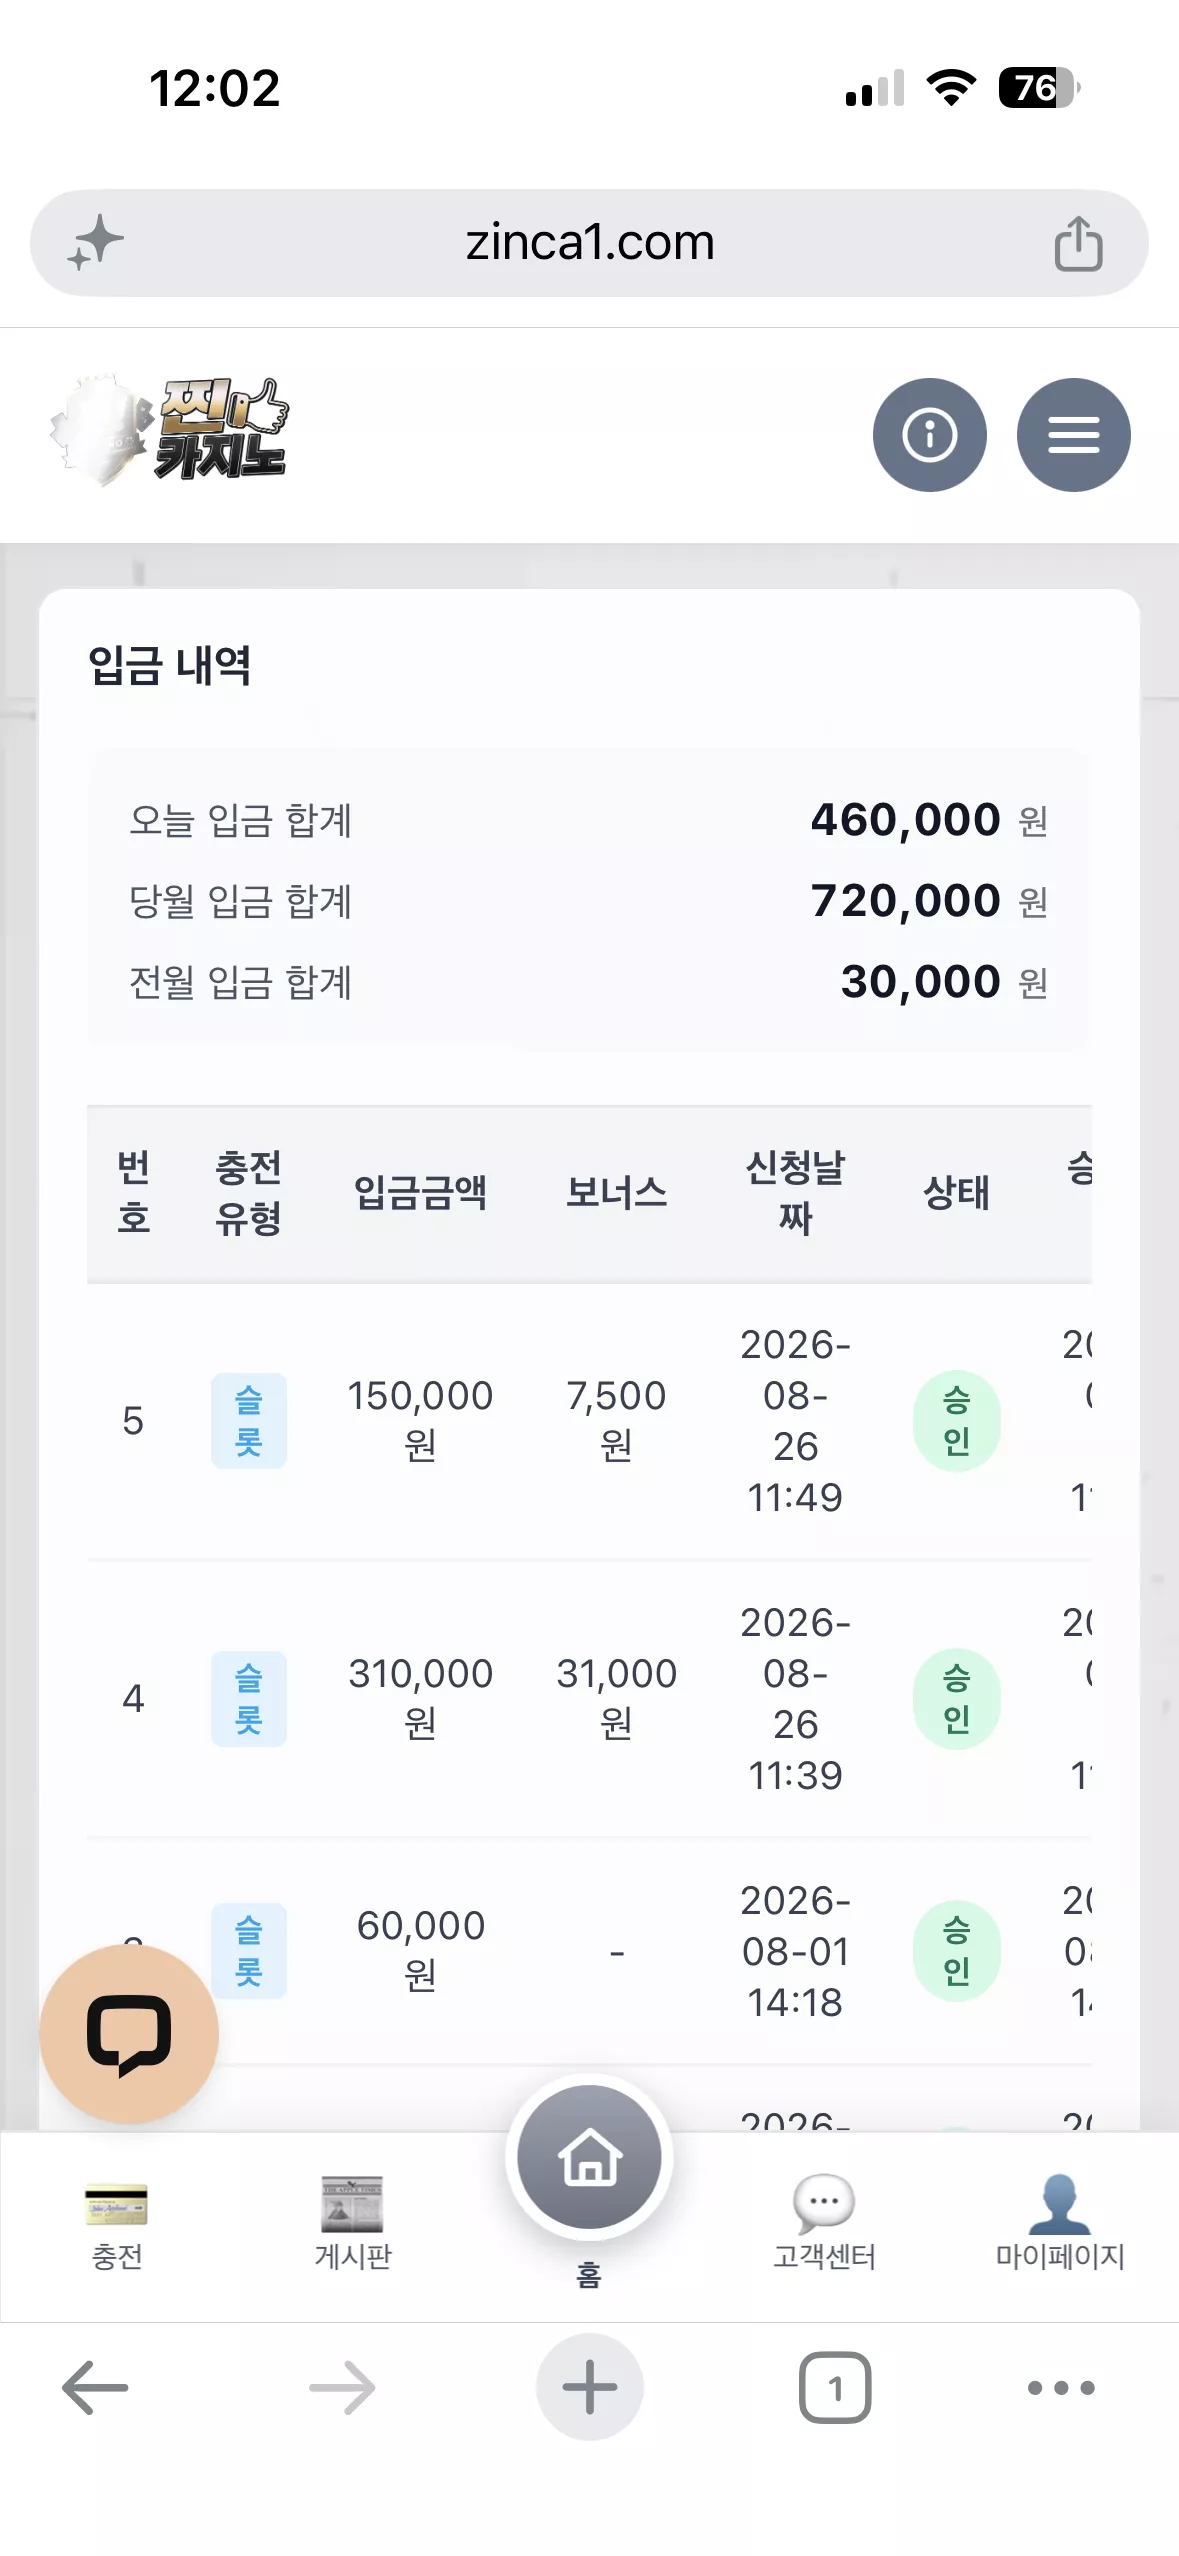The height and width of the screenshot is (2556, 1179).
Task: Tap the browser share icon
Action: tap(1078, 243)
